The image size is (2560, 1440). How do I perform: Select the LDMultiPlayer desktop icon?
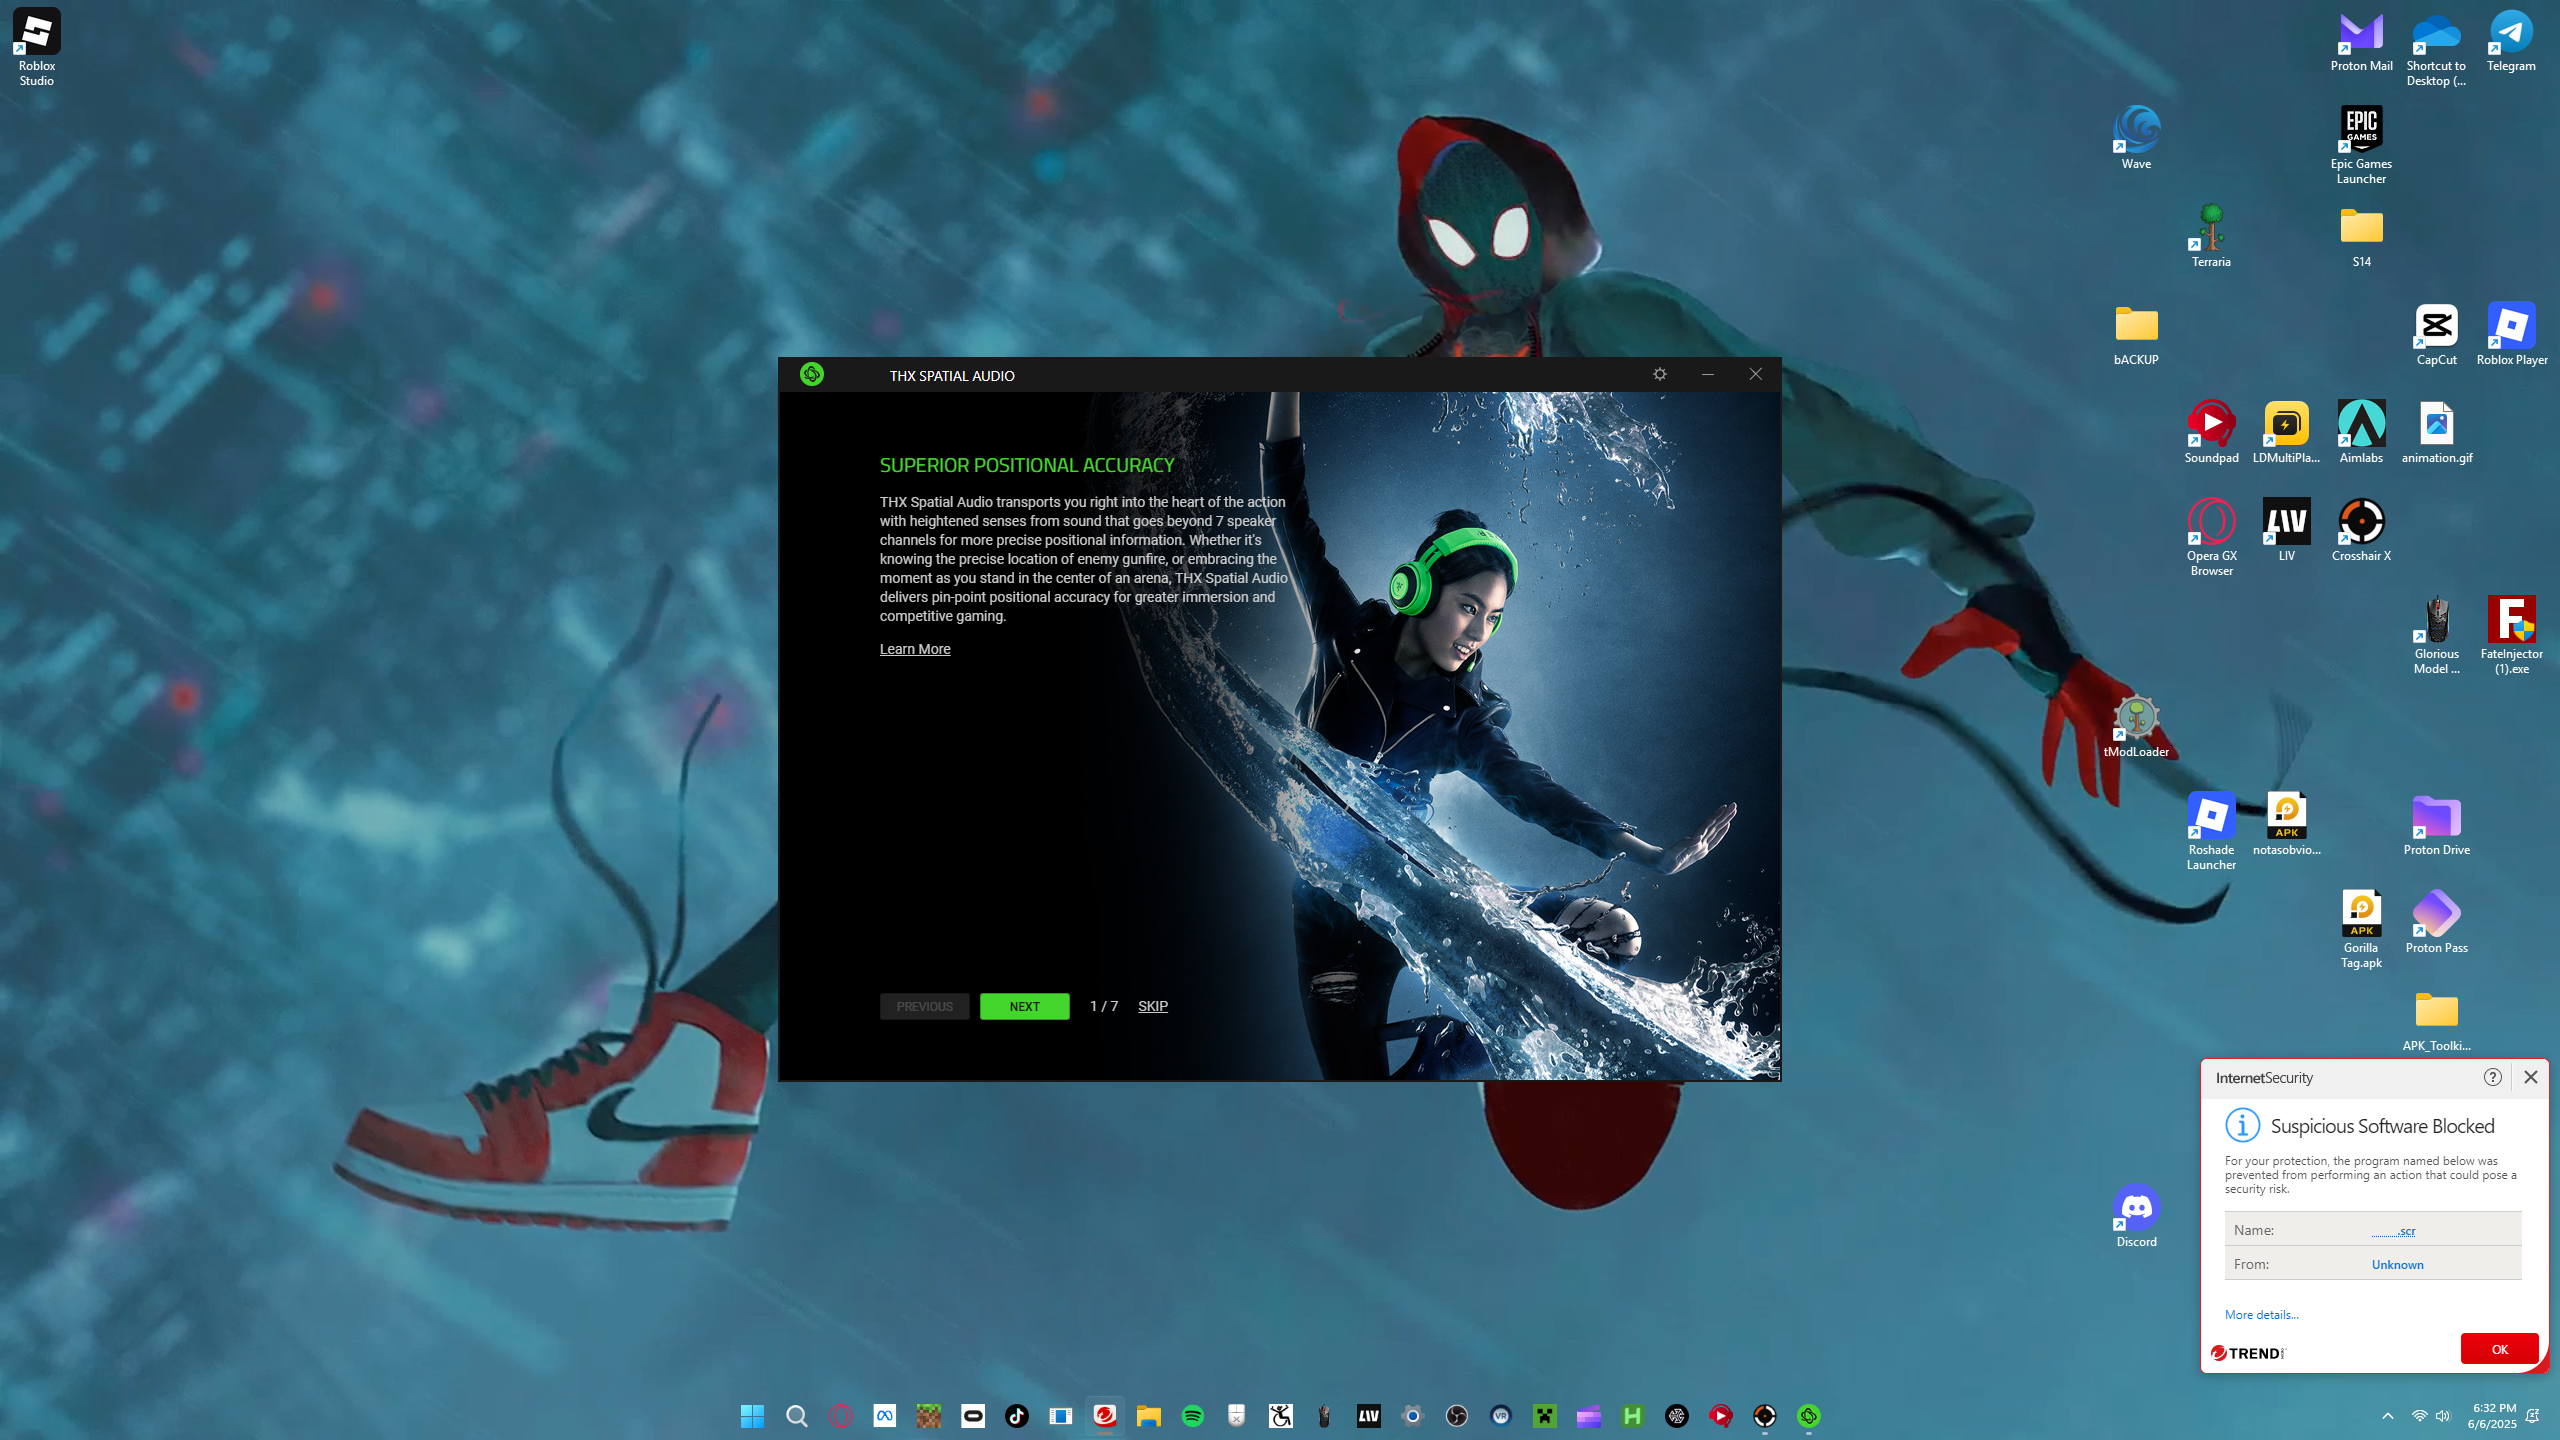pyautogui.click(x=2286, y=432)
